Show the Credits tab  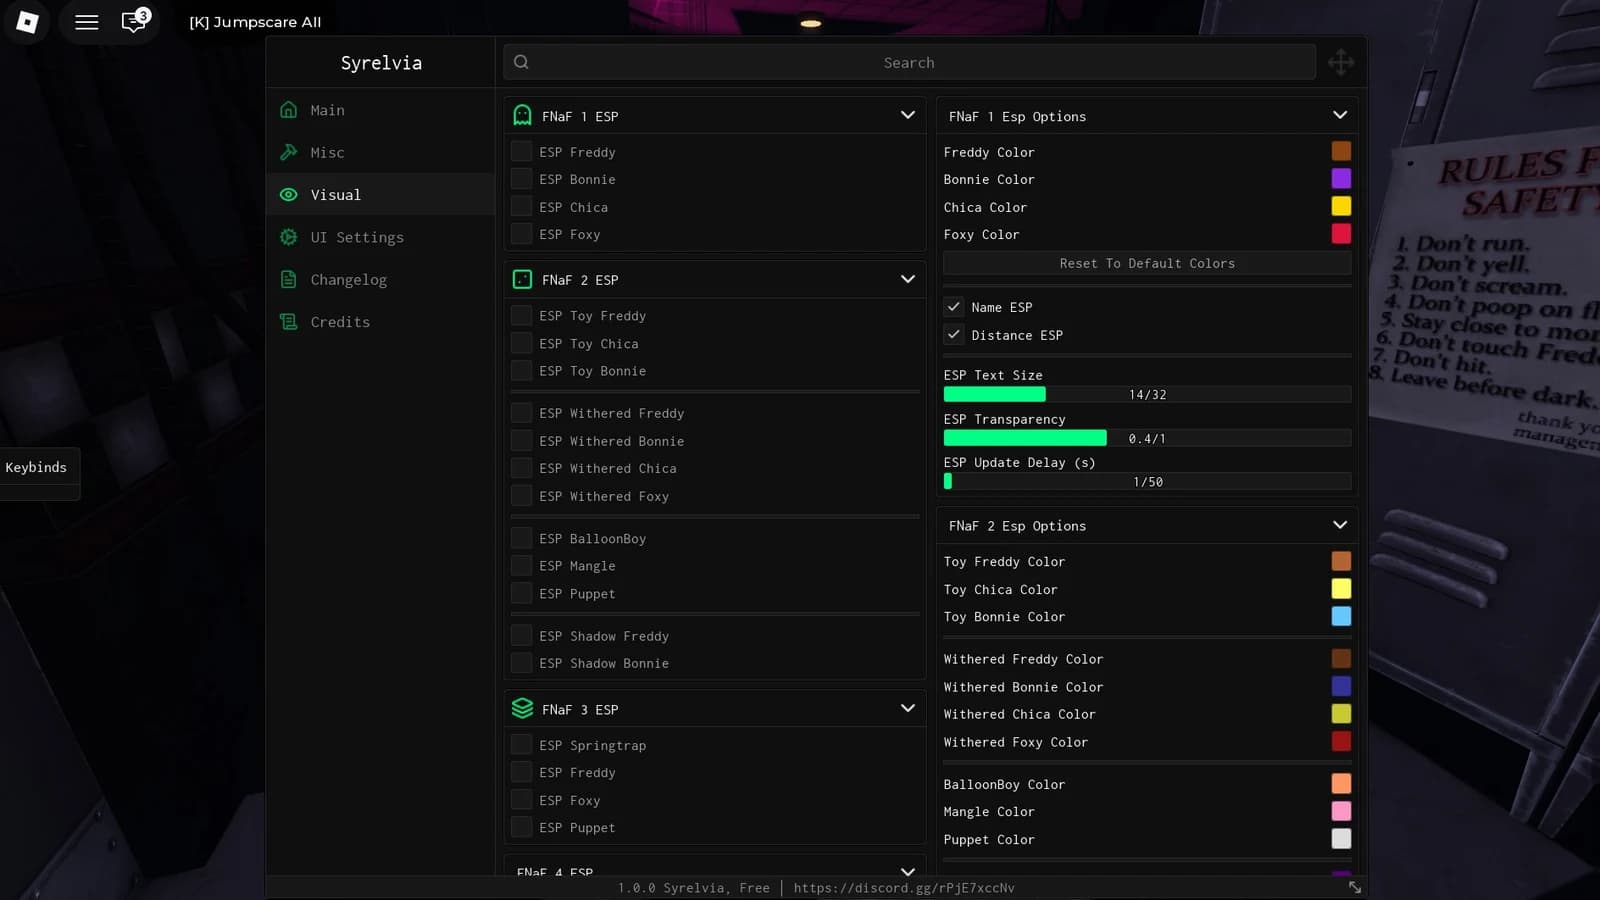coord(381,322)
